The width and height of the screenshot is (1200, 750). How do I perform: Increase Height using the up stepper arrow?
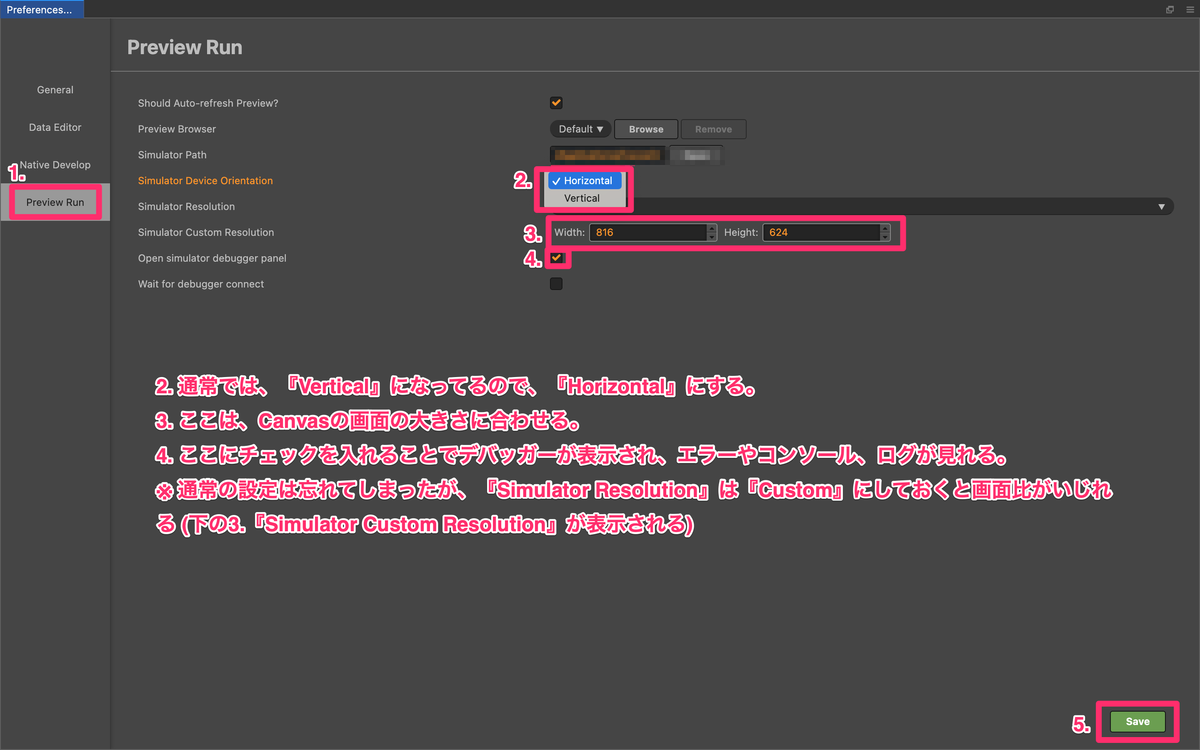click(885, 228)
